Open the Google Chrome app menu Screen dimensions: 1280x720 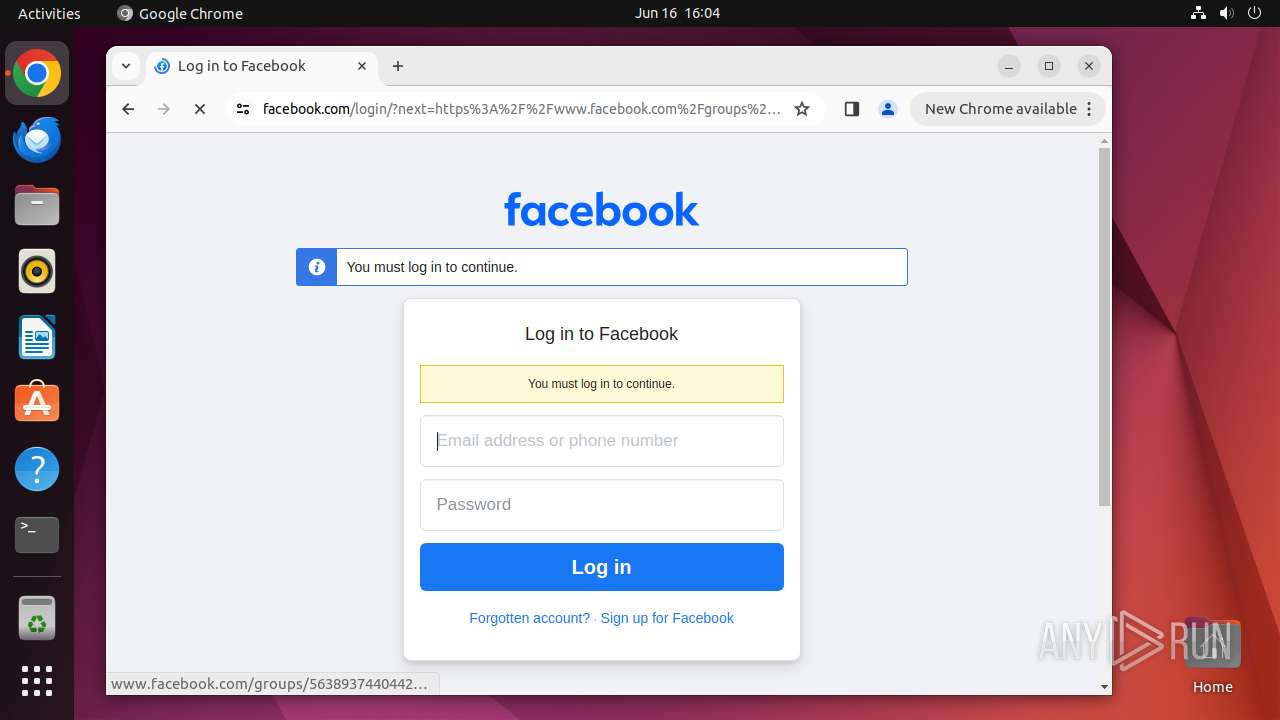[x=180, y=13]
